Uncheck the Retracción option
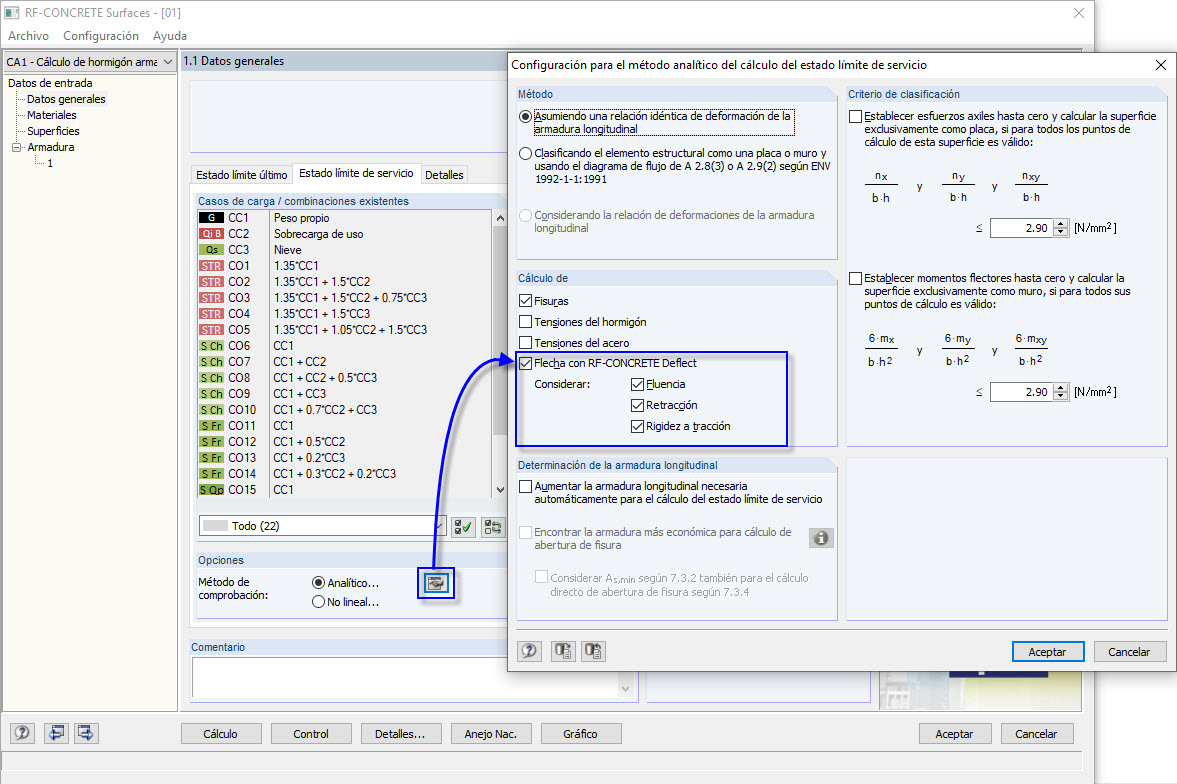The width and height of the screenshot is (1177, 784). [637, 406]
